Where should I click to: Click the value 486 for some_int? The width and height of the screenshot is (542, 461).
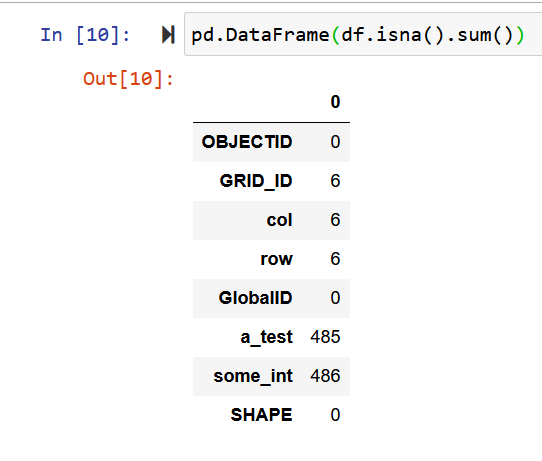click(325, 376)
